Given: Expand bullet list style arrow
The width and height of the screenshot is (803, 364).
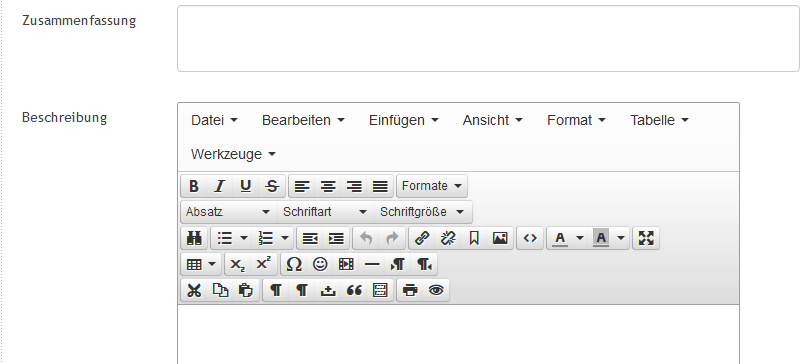Looking at the screenshot, I should point(244,238).
